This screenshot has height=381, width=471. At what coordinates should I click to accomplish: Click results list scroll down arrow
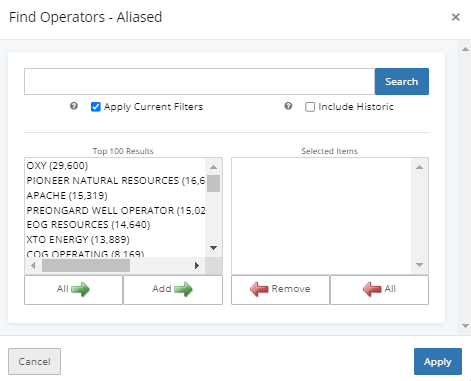point(214,248)
